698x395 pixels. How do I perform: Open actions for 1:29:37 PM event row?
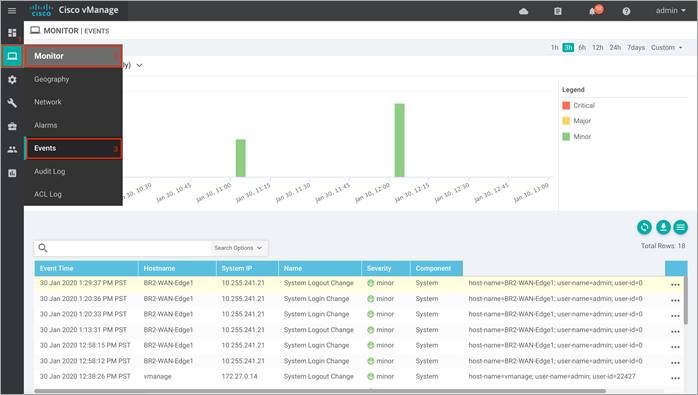pyautogui.click(x=675, y=284)
